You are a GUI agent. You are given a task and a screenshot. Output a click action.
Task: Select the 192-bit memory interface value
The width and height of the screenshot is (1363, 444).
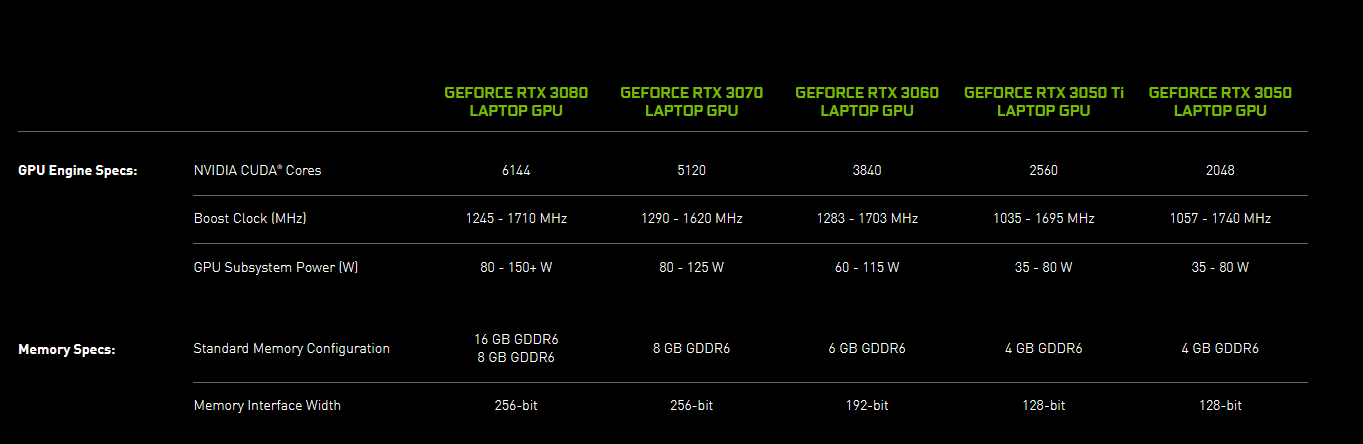[x=867, y=405]
